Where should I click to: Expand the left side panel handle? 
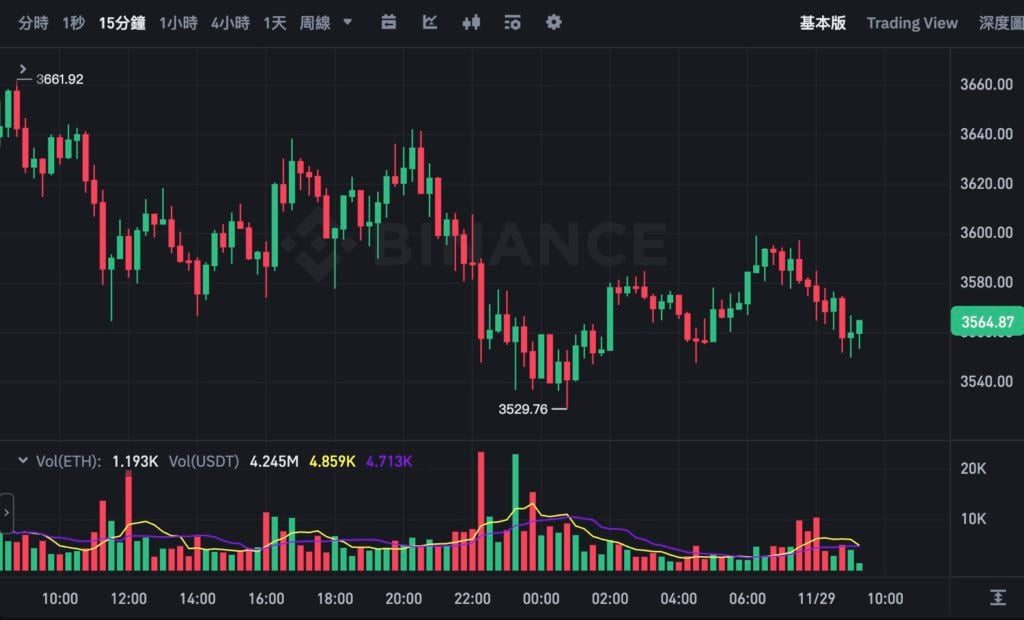(7, 512)
